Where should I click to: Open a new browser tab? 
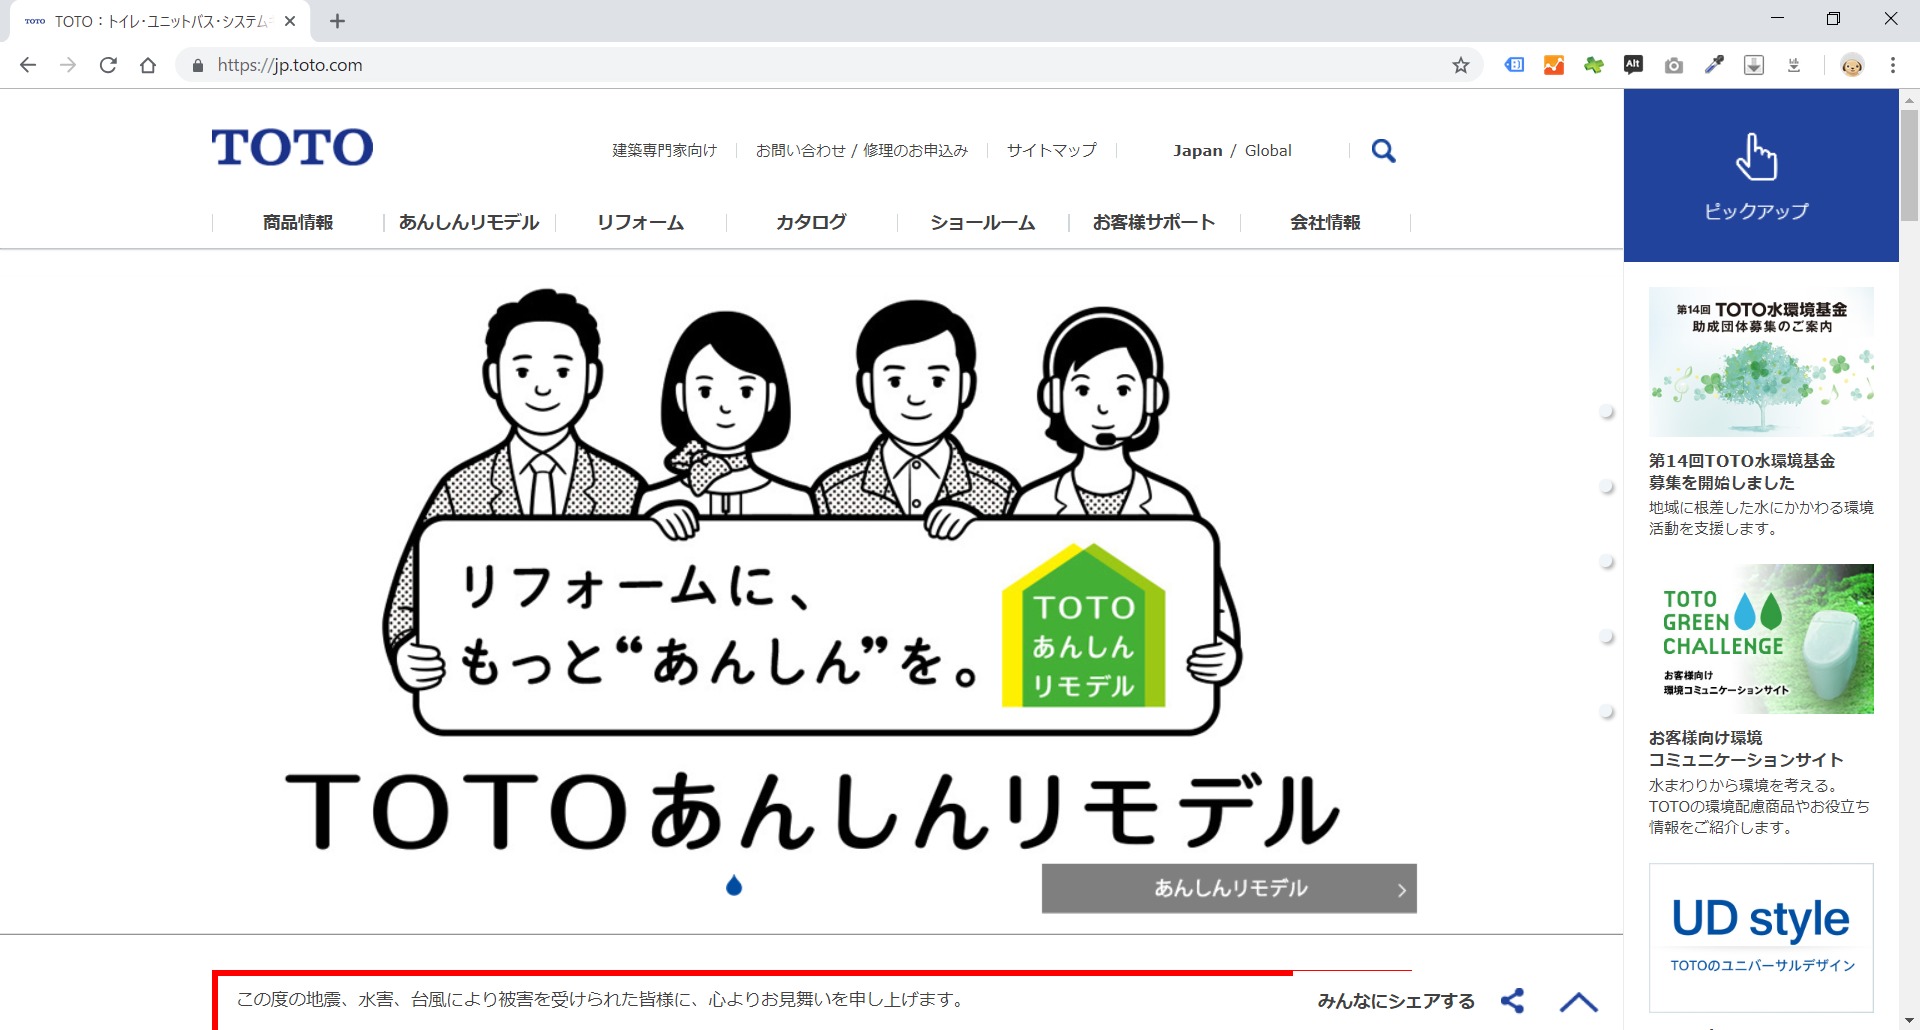[x=337, y=21]
